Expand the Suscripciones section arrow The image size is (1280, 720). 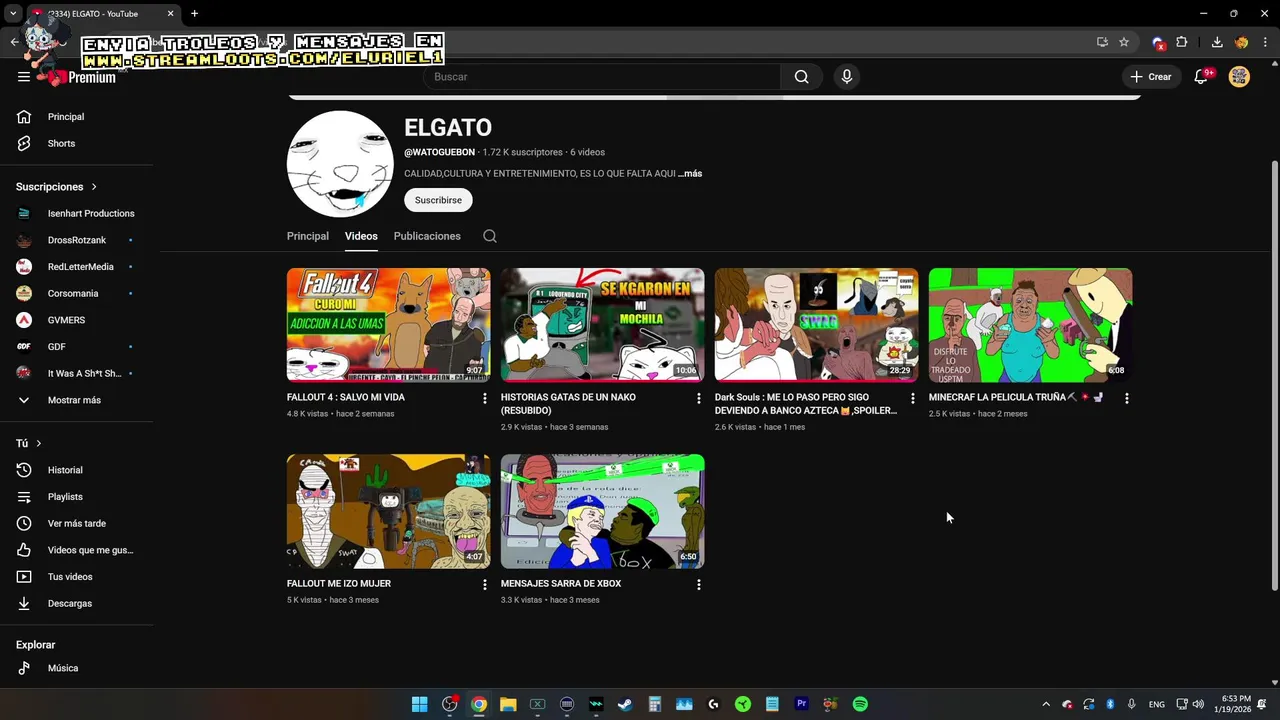(94, 187)
